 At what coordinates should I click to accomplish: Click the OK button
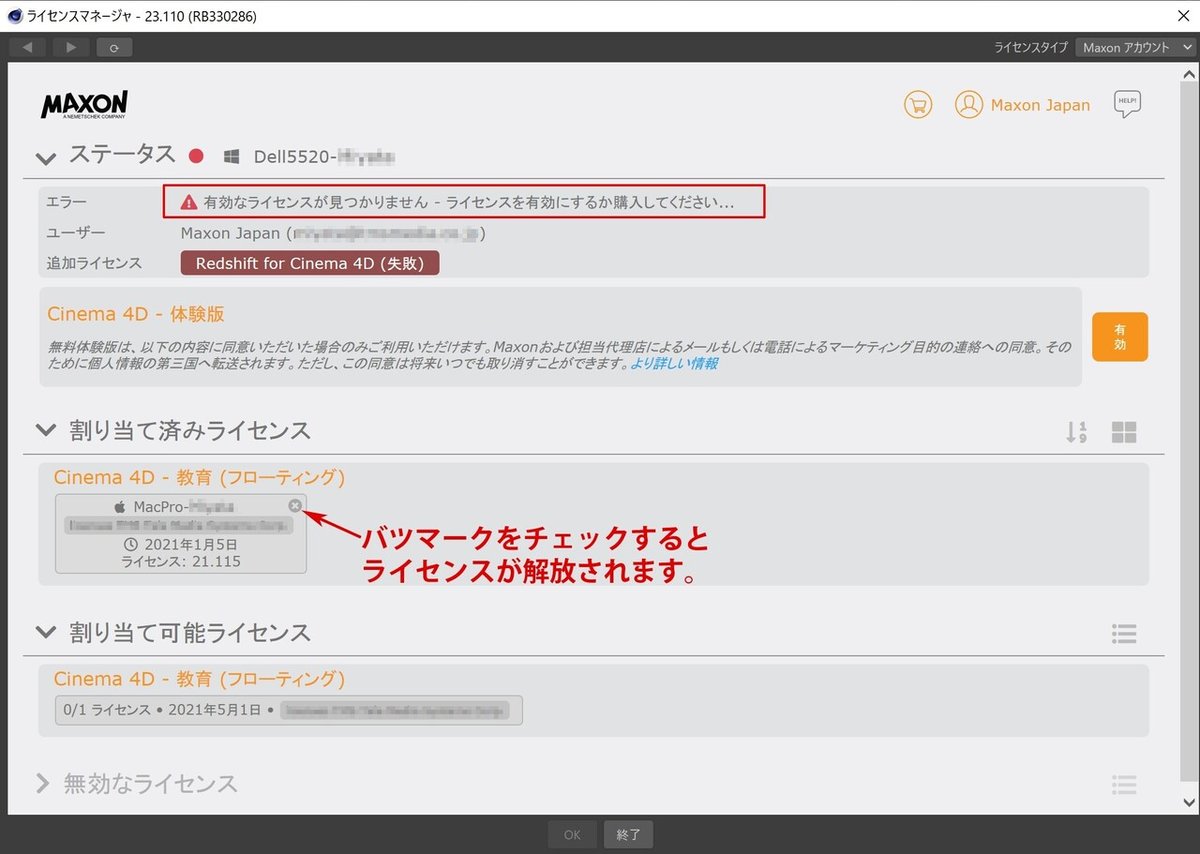click(x=572, y=833)
